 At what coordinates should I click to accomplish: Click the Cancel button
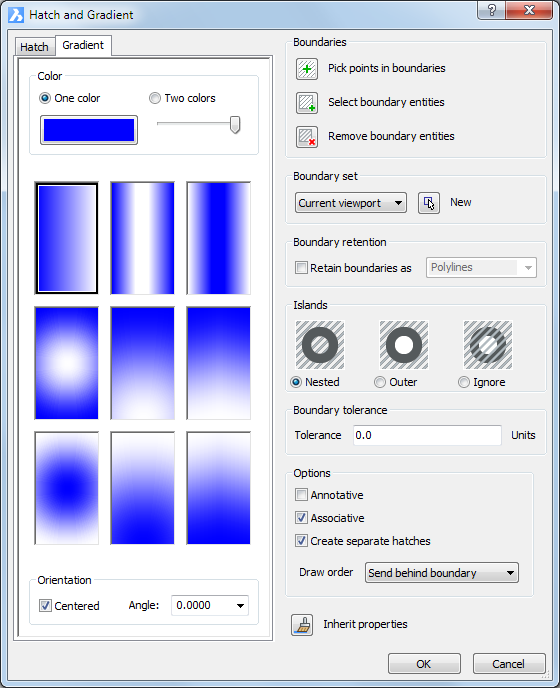[x=509, y=663]
